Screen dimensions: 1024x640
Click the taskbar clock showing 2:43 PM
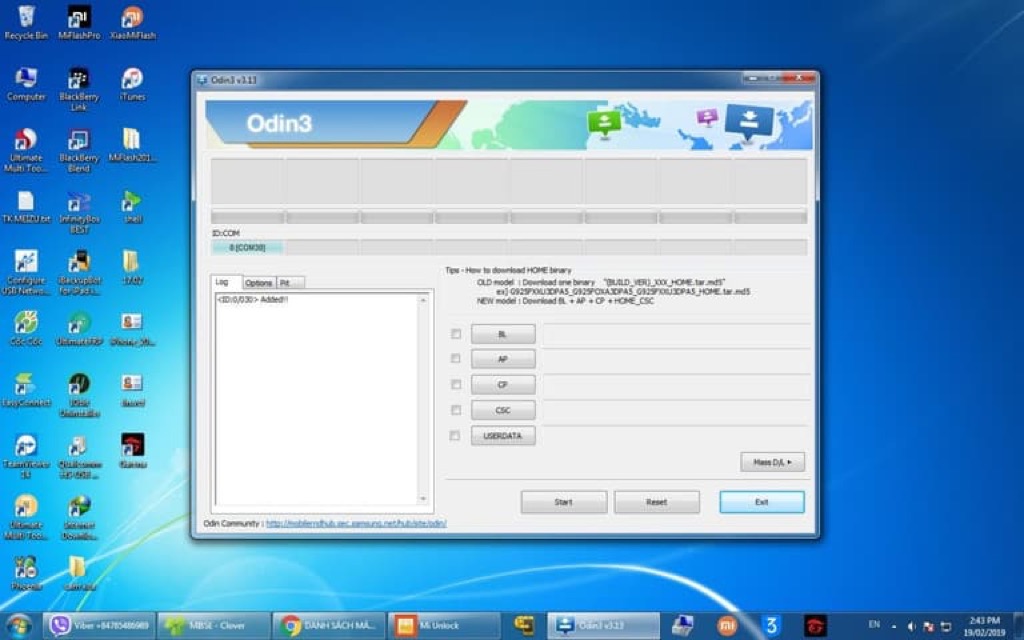tap(984, 626)
